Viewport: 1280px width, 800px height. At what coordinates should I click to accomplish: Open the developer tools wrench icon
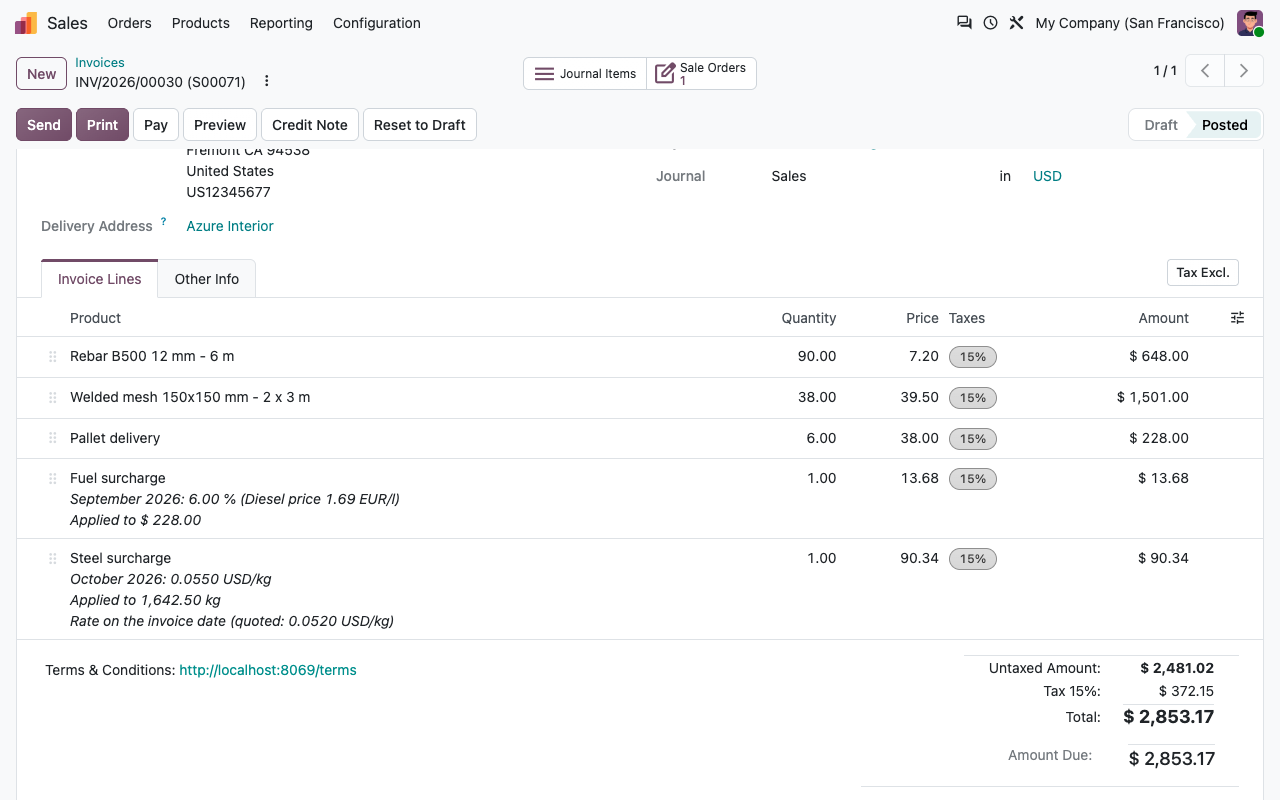[x=1016, y=23]
